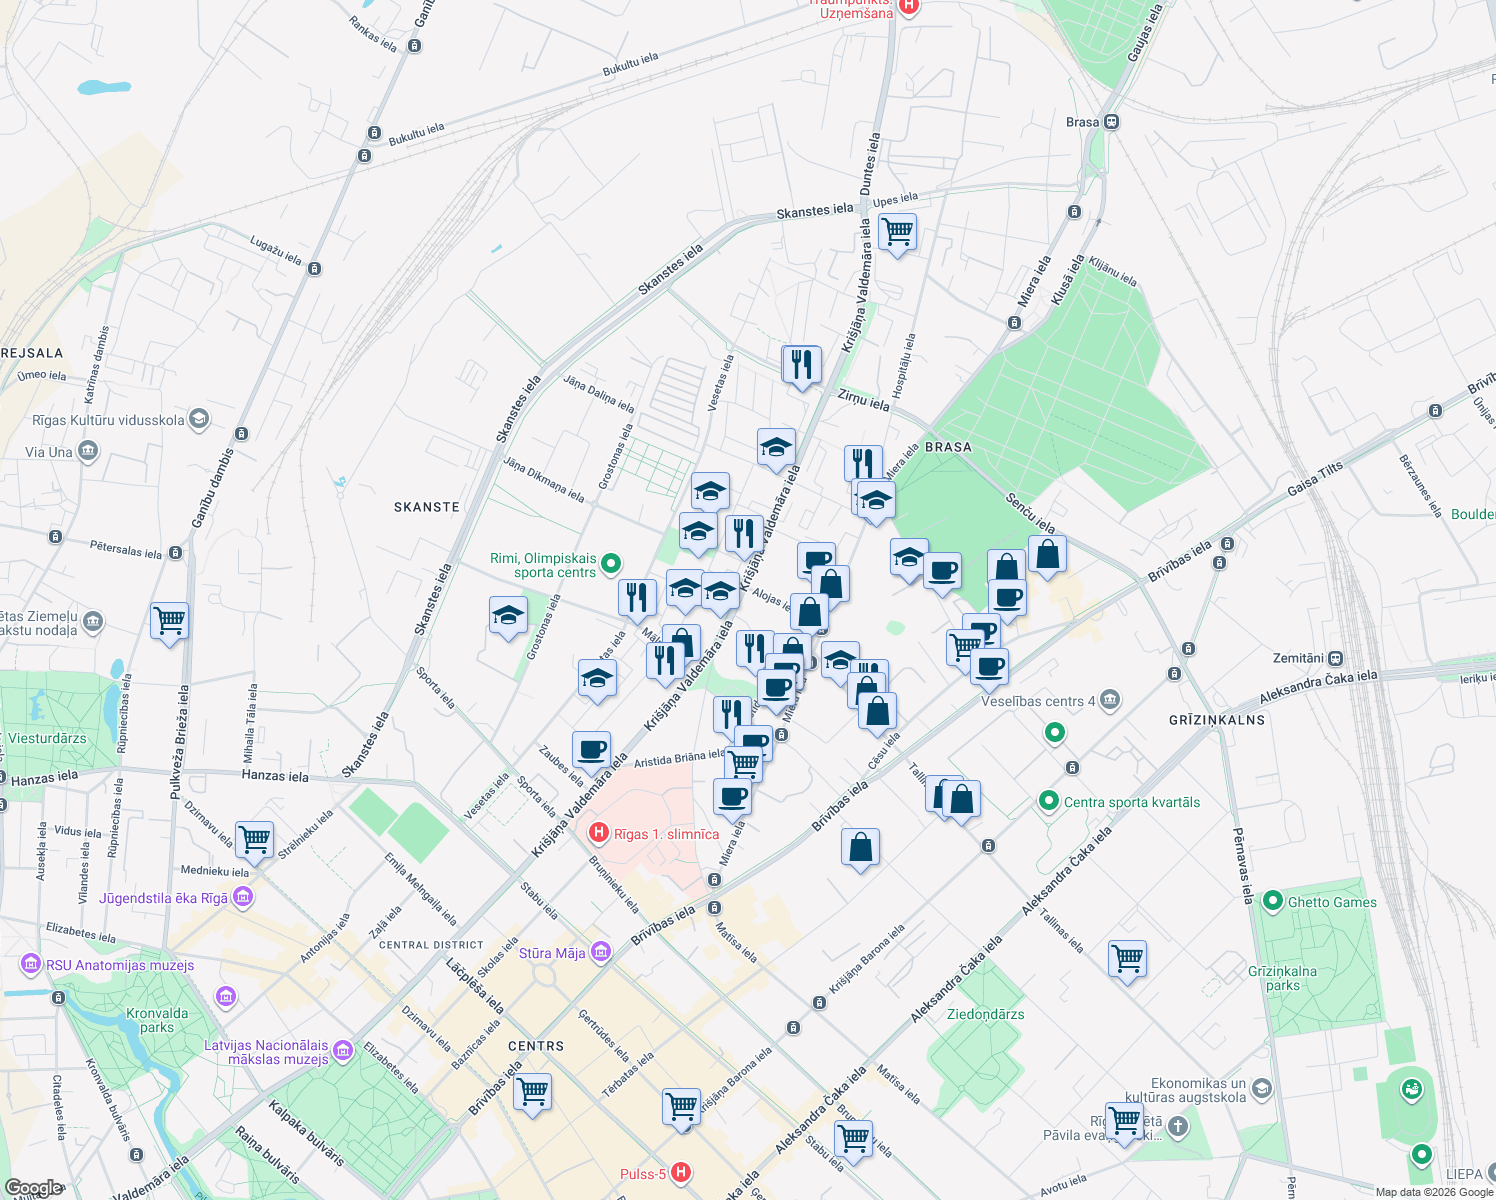Click the school icon at Rīgas Kultūru vidusskola

[198, 419]
